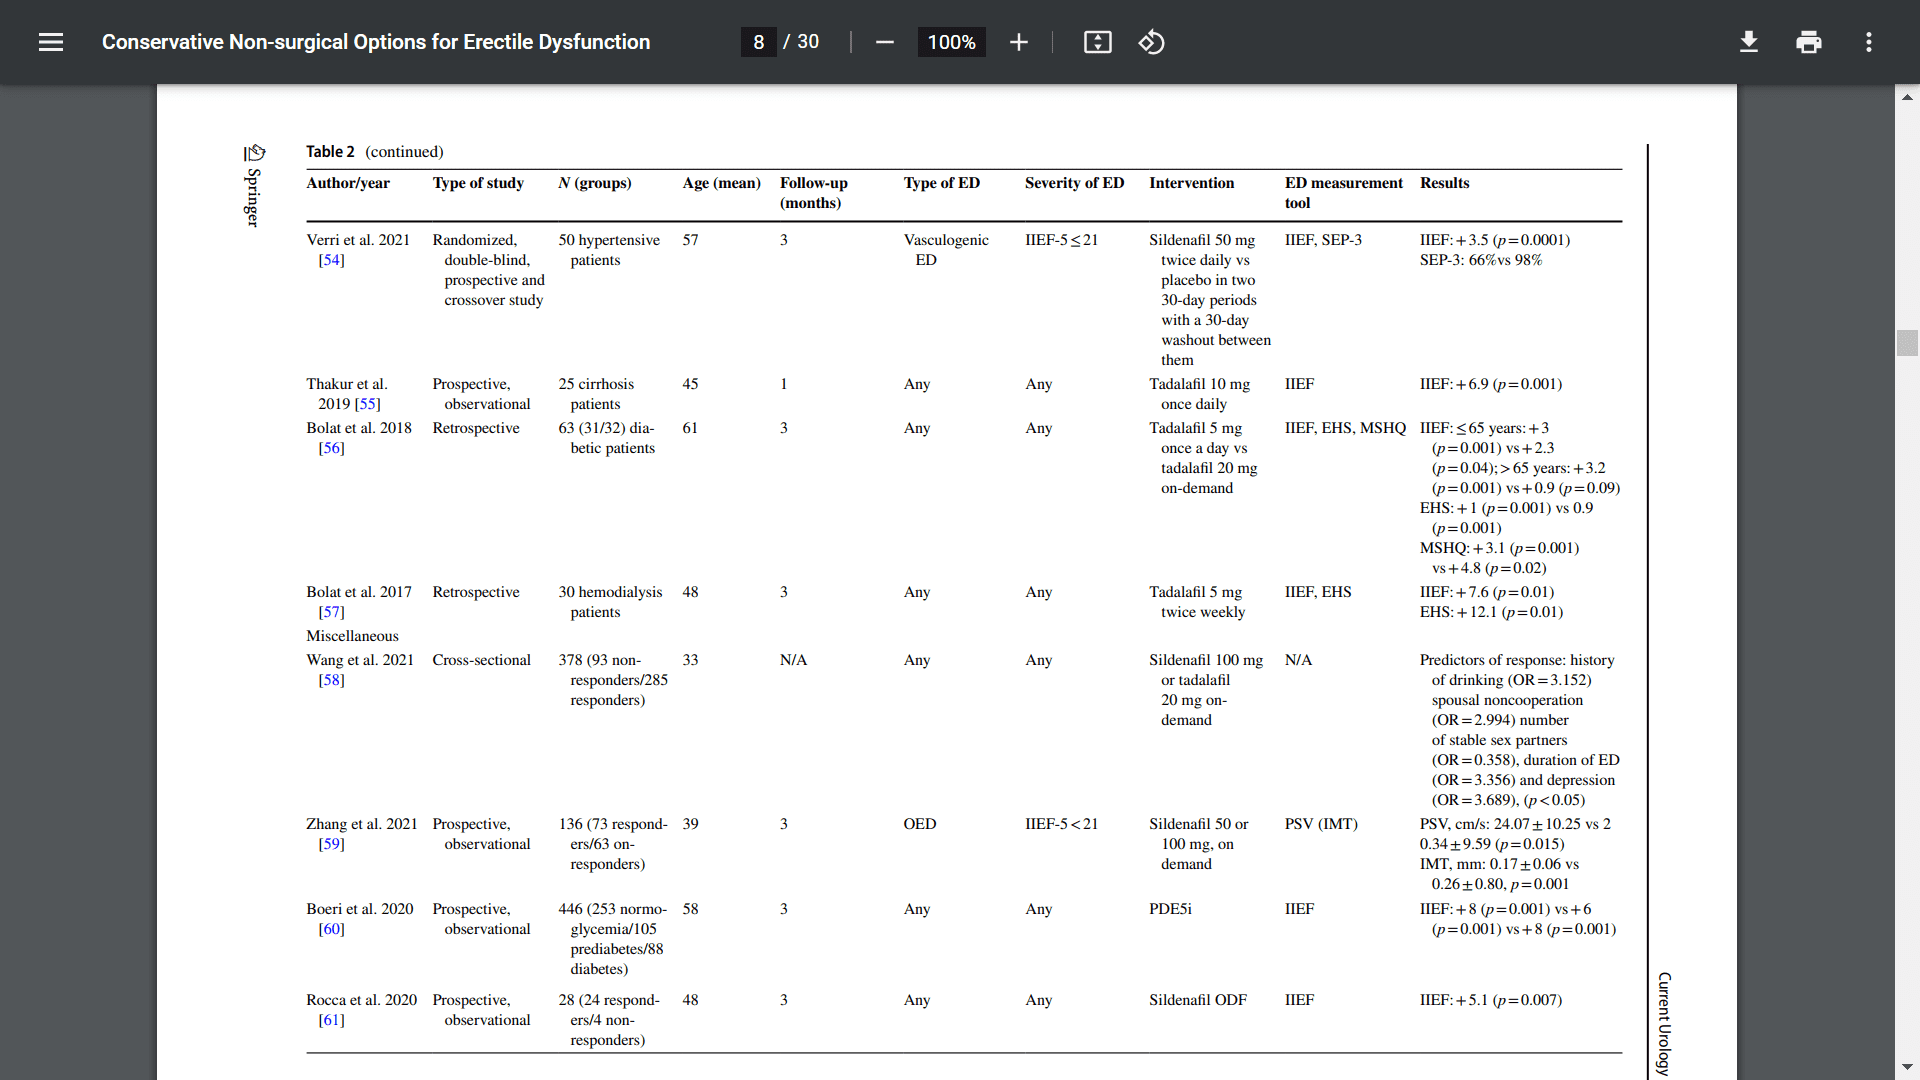The image size is (1920, 1080).
Task: Open reference link [56] for Bolat 2018
Action: (x=331, y=448)
